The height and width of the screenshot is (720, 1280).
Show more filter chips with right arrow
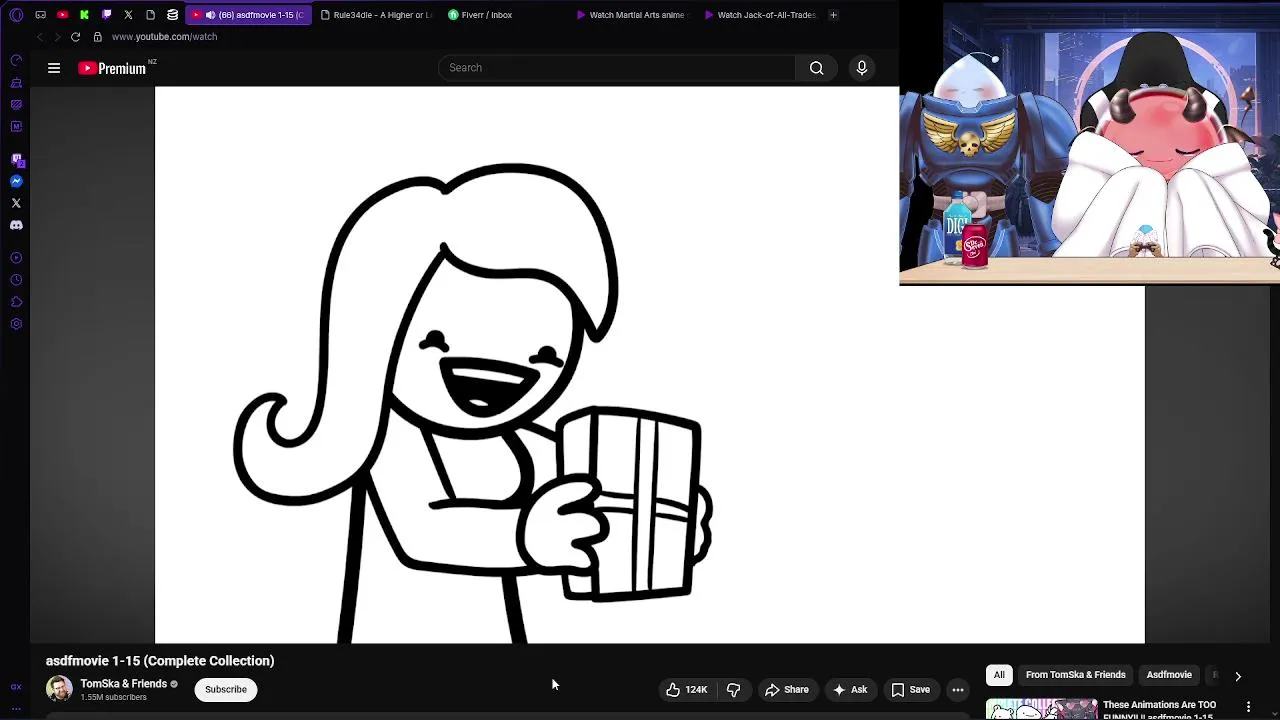tap(1238, 676)
